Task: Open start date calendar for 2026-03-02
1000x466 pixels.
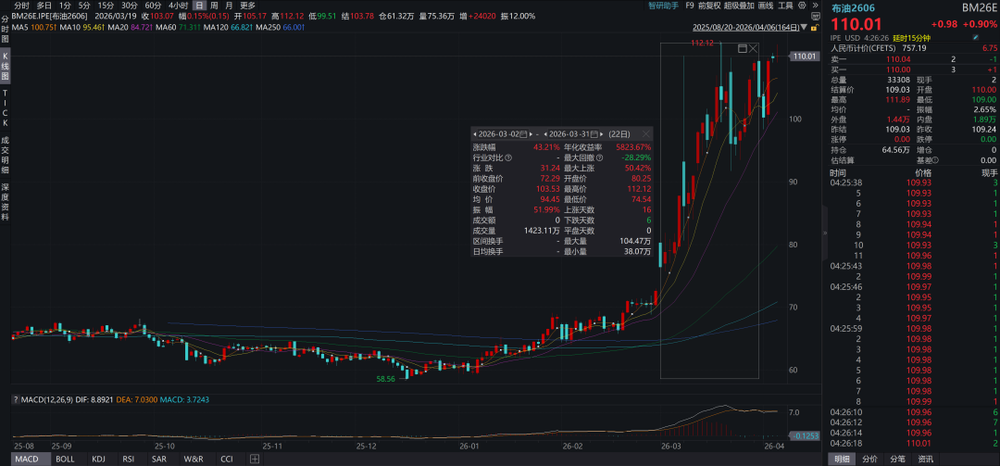Action: [x=525, y=133]
